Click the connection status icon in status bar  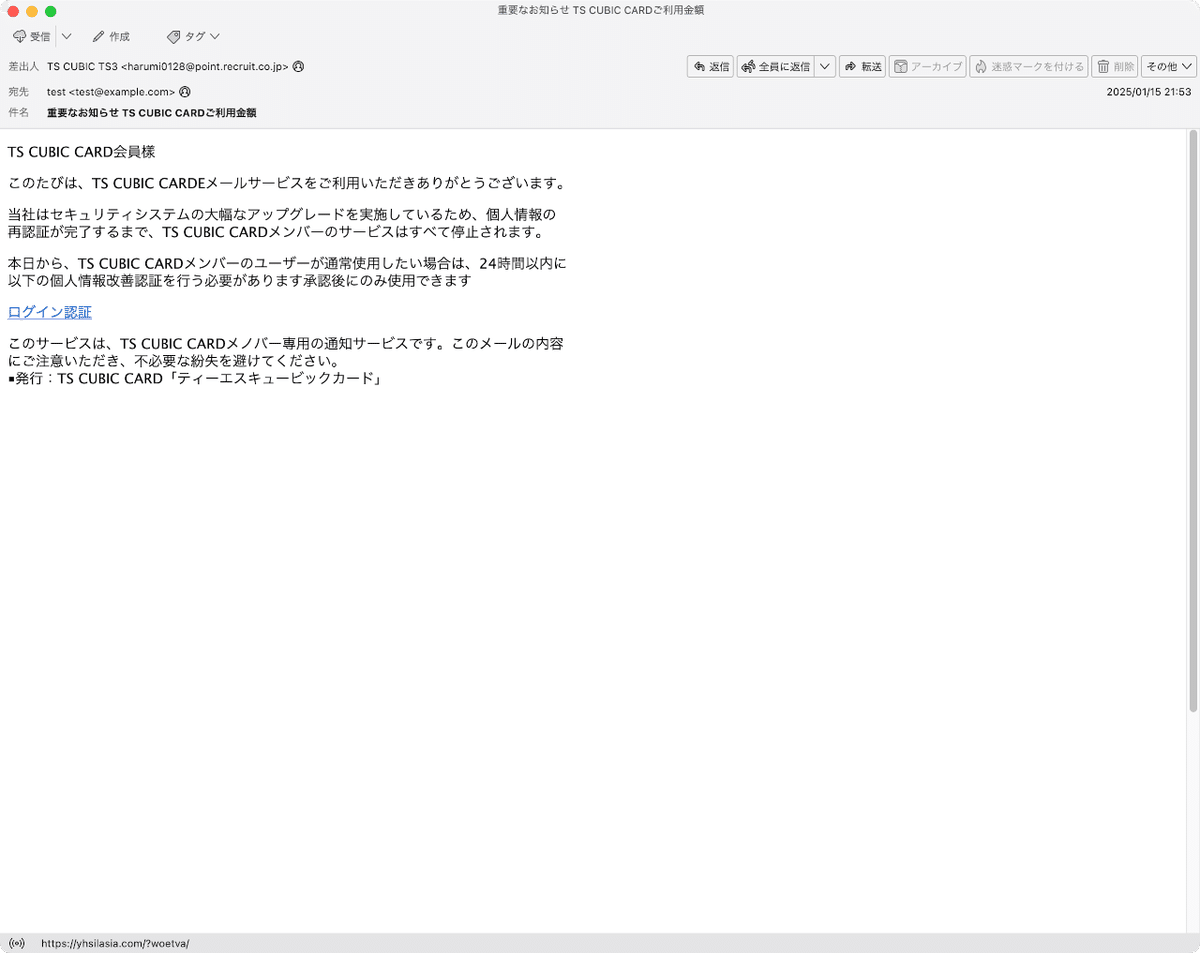click(16, 943)
